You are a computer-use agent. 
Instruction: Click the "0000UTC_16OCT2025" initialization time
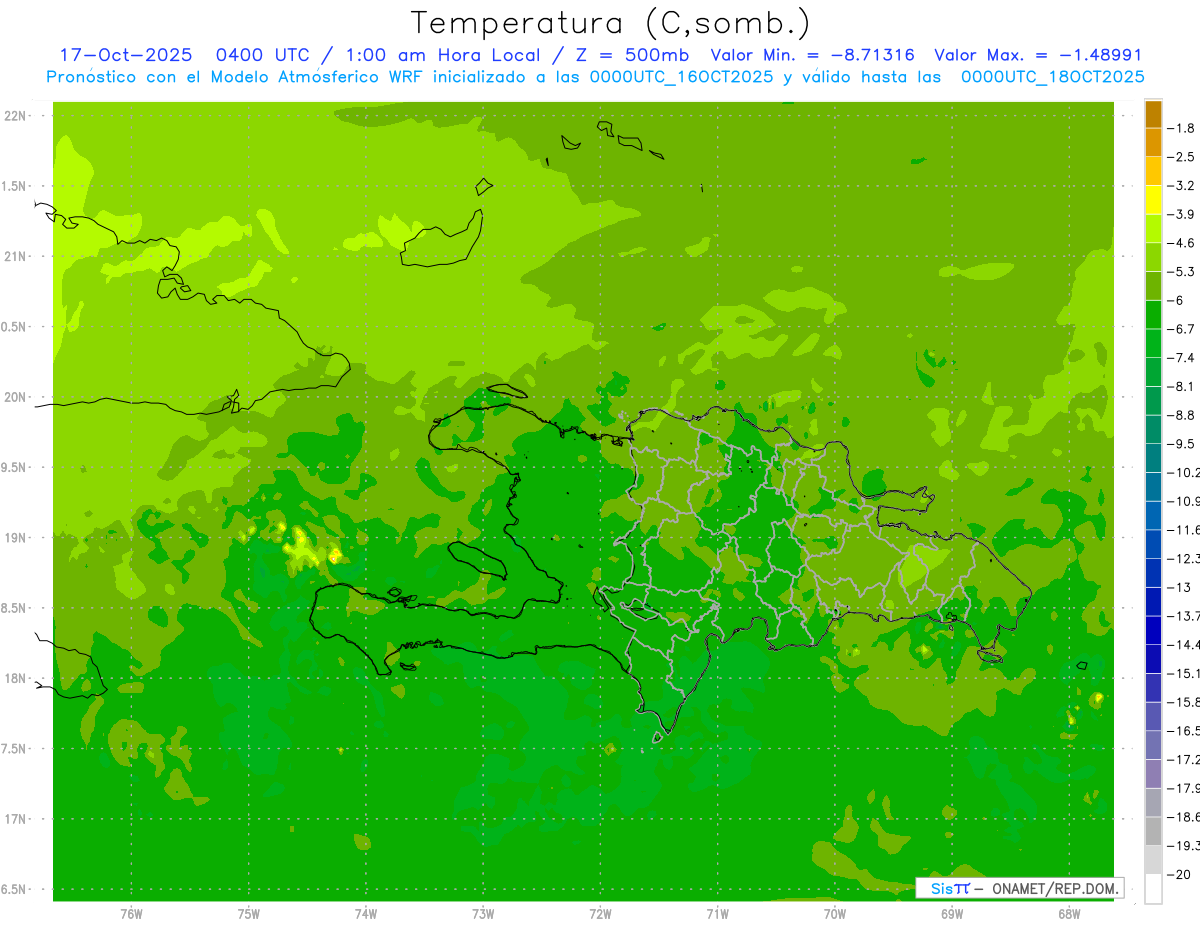pyautogui.click(x=681, y=77)
